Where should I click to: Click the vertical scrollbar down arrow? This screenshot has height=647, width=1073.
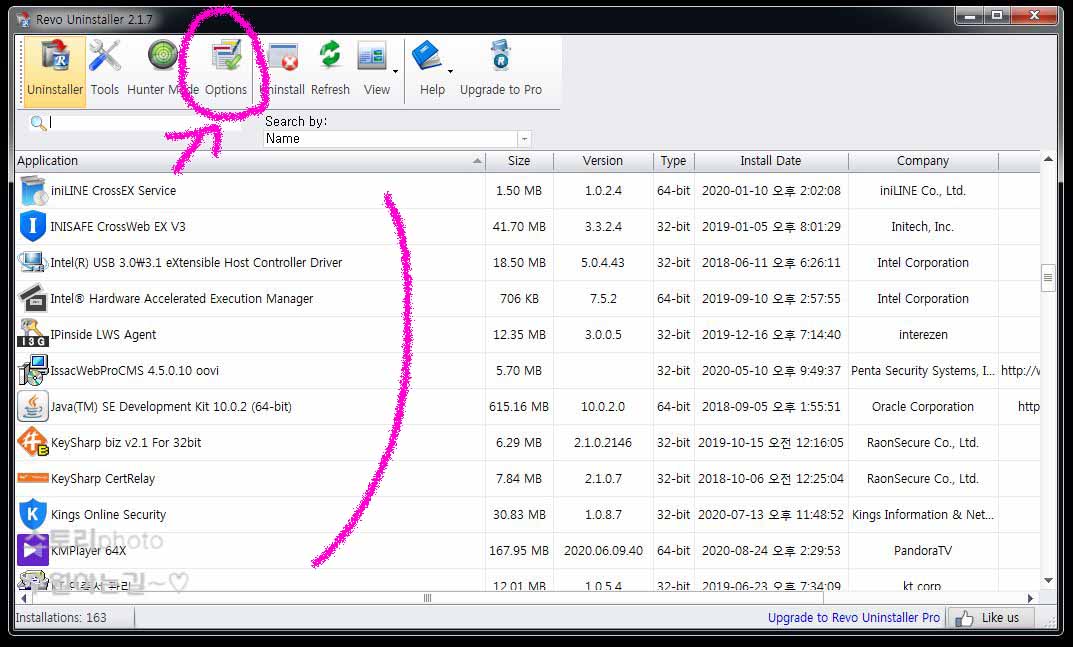(x=1048, y=581)
